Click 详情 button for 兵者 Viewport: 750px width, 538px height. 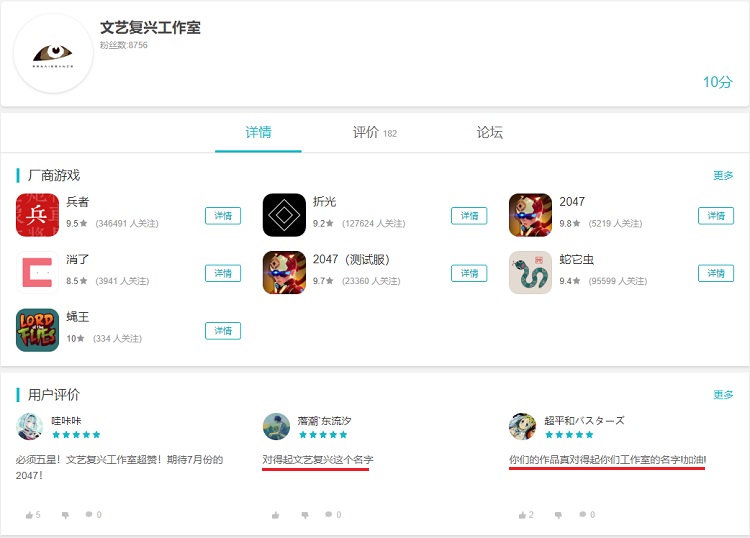[x=223, y=216]
